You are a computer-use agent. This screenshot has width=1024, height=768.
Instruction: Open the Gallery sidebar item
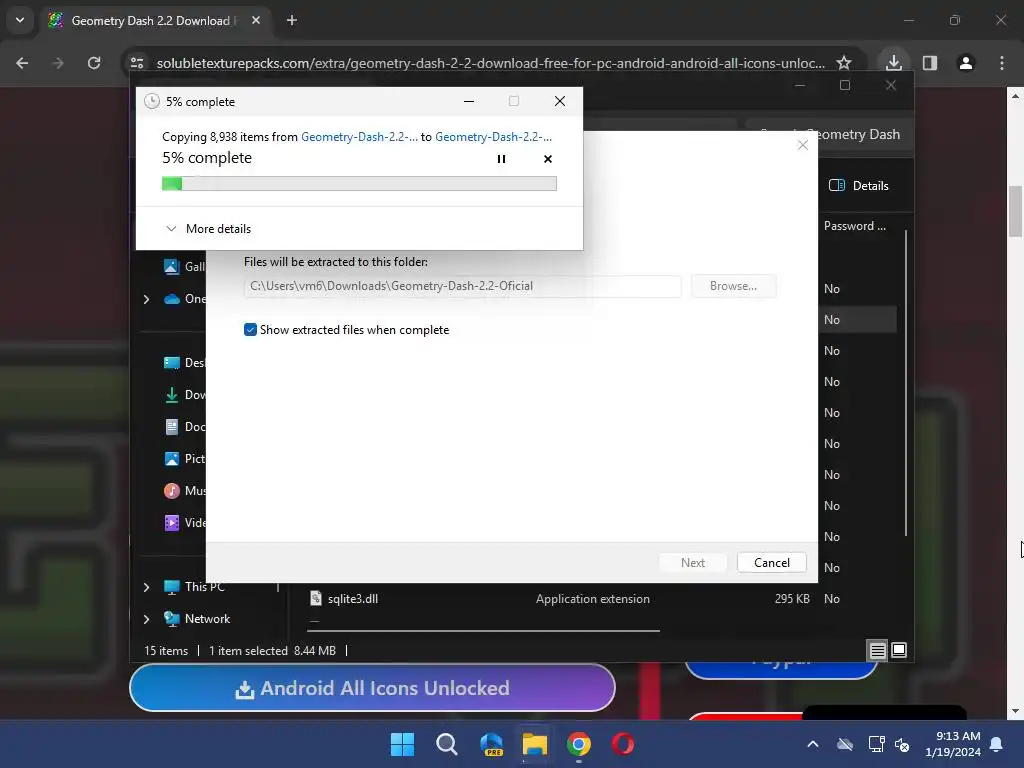point(184,266)
